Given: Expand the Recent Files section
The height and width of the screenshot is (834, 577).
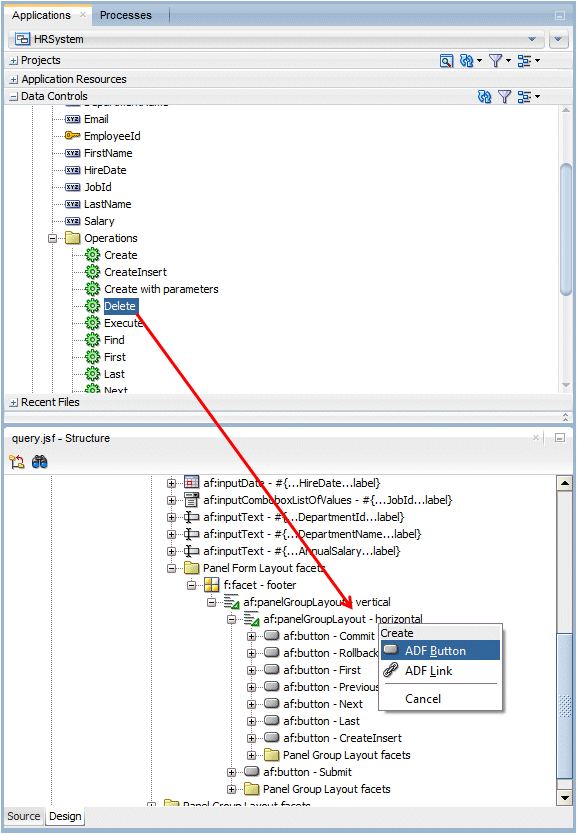Looking at the screenshot, I should (14, 403).
